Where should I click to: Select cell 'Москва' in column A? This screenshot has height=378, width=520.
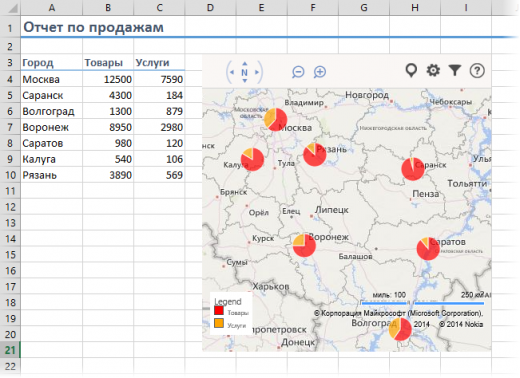pos(52,79)
